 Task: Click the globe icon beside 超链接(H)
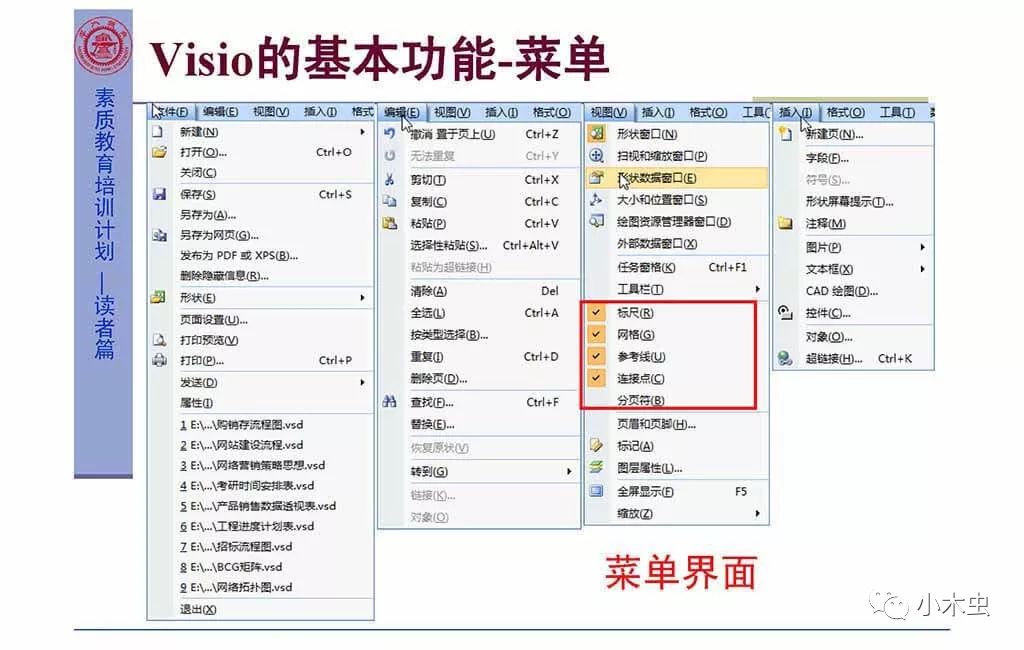tap(786, 358)
